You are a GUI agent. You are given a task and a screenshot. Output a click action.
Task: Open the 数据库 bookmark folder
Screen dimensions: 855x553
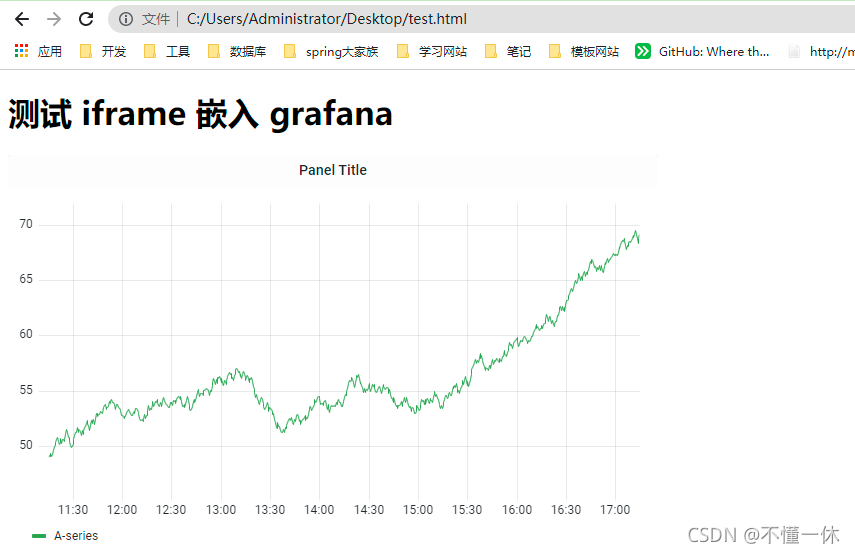coord(237,51)
